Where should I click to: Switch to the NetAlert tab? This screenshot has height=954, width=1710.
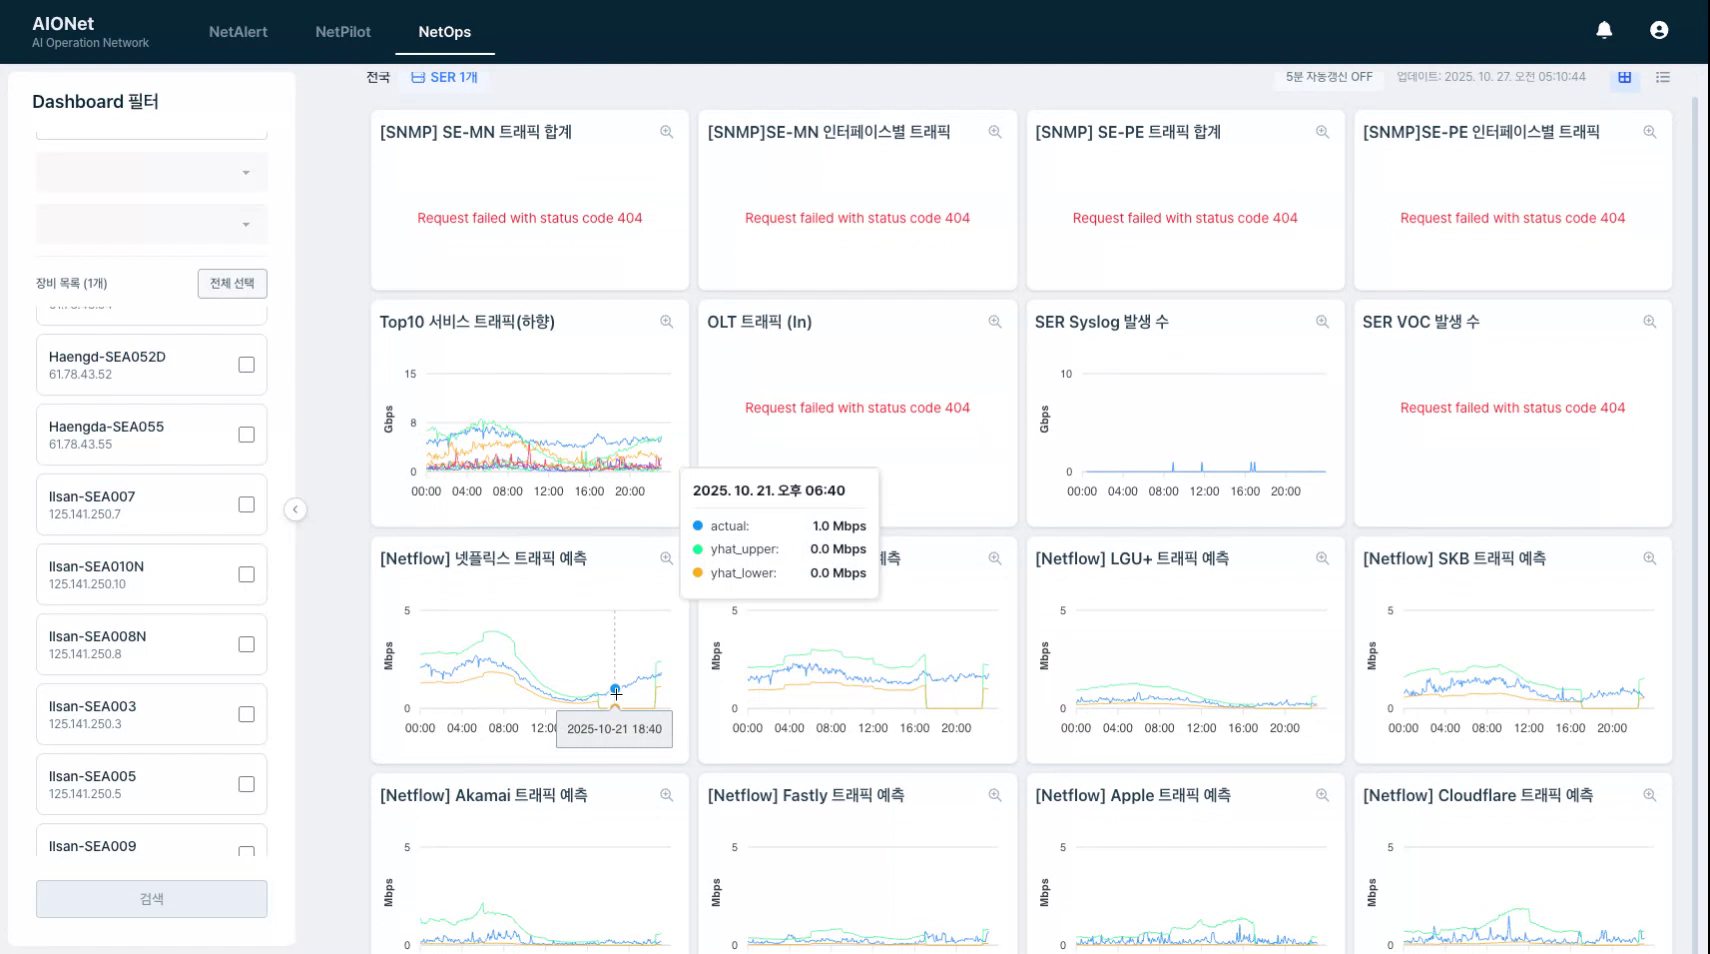point(238,32)
